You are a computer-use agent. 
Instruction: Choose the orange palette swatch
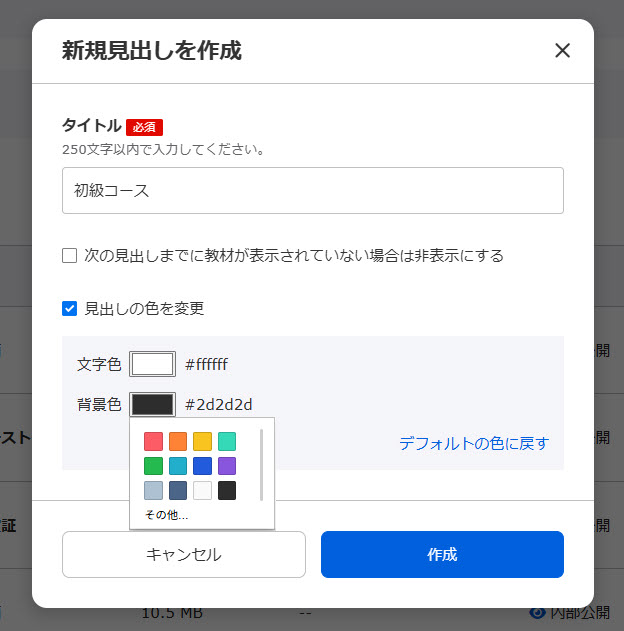(x=178, y=441)
